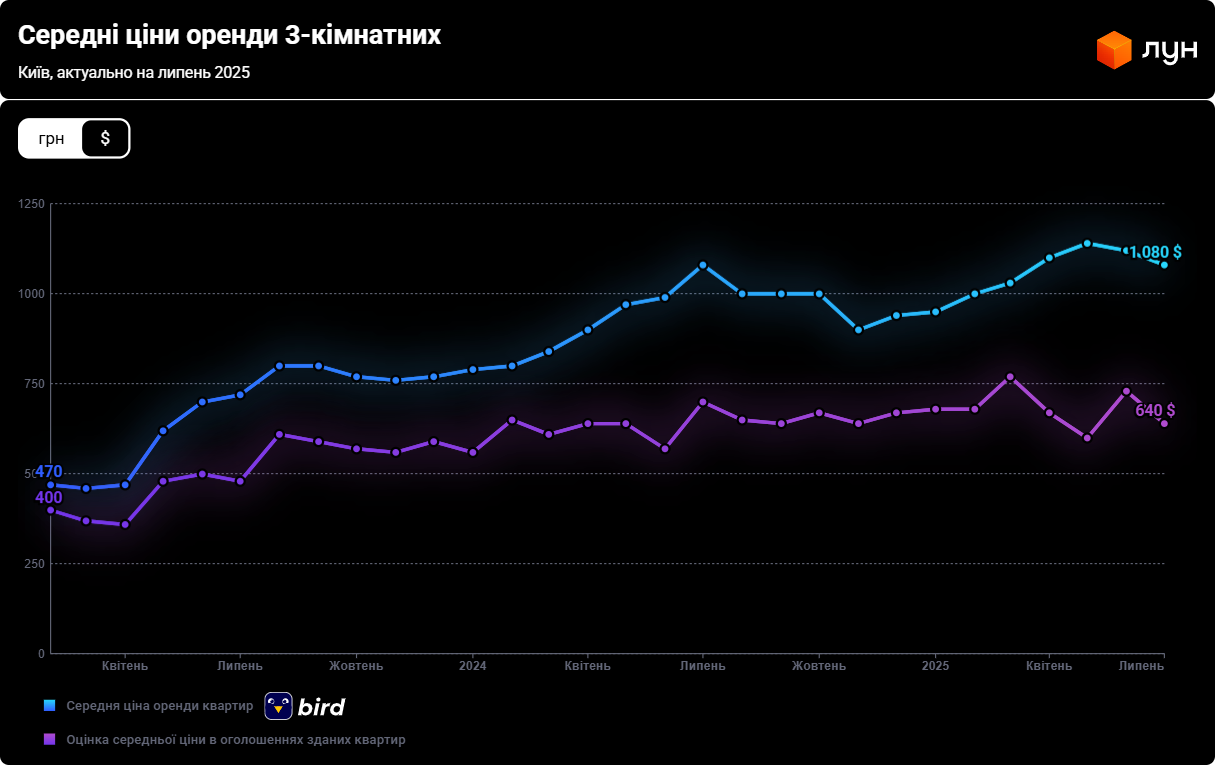1215x765 pixels.
Task: Click the '1 080 $' end value label
Action: click(1155, 252)
